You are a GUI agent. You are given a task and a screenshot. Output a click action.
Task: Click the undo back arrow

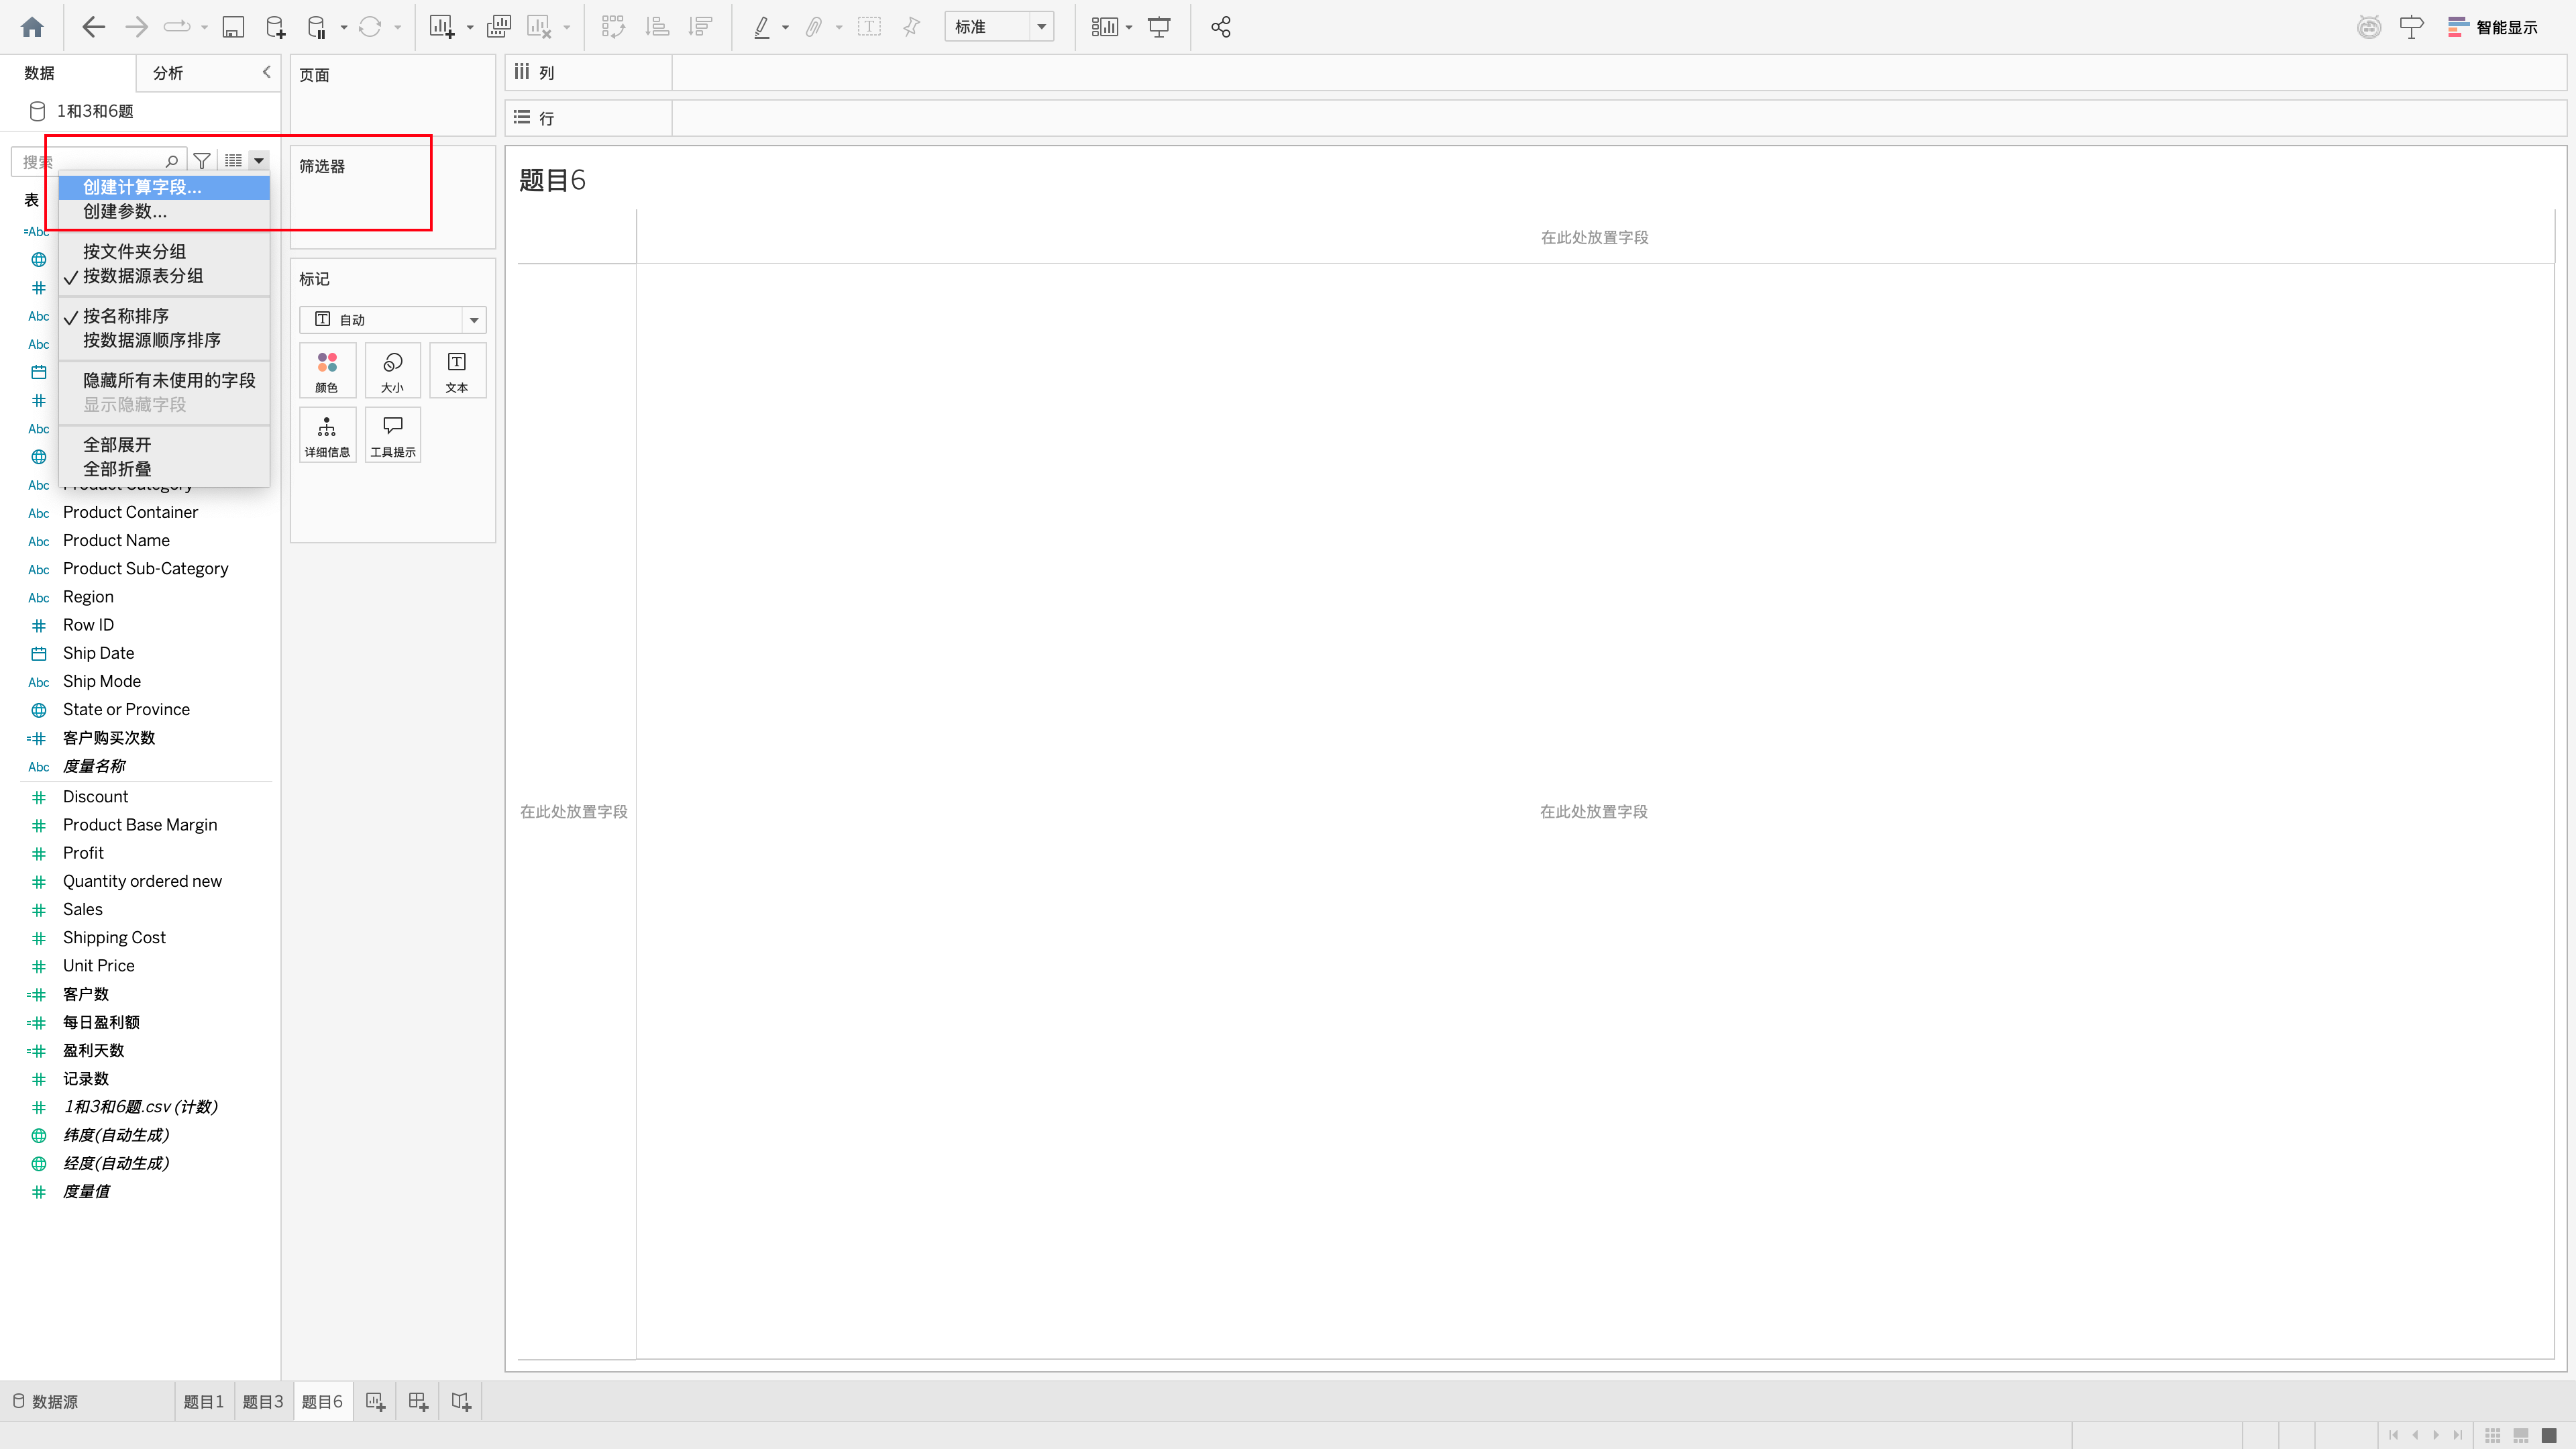93,27
